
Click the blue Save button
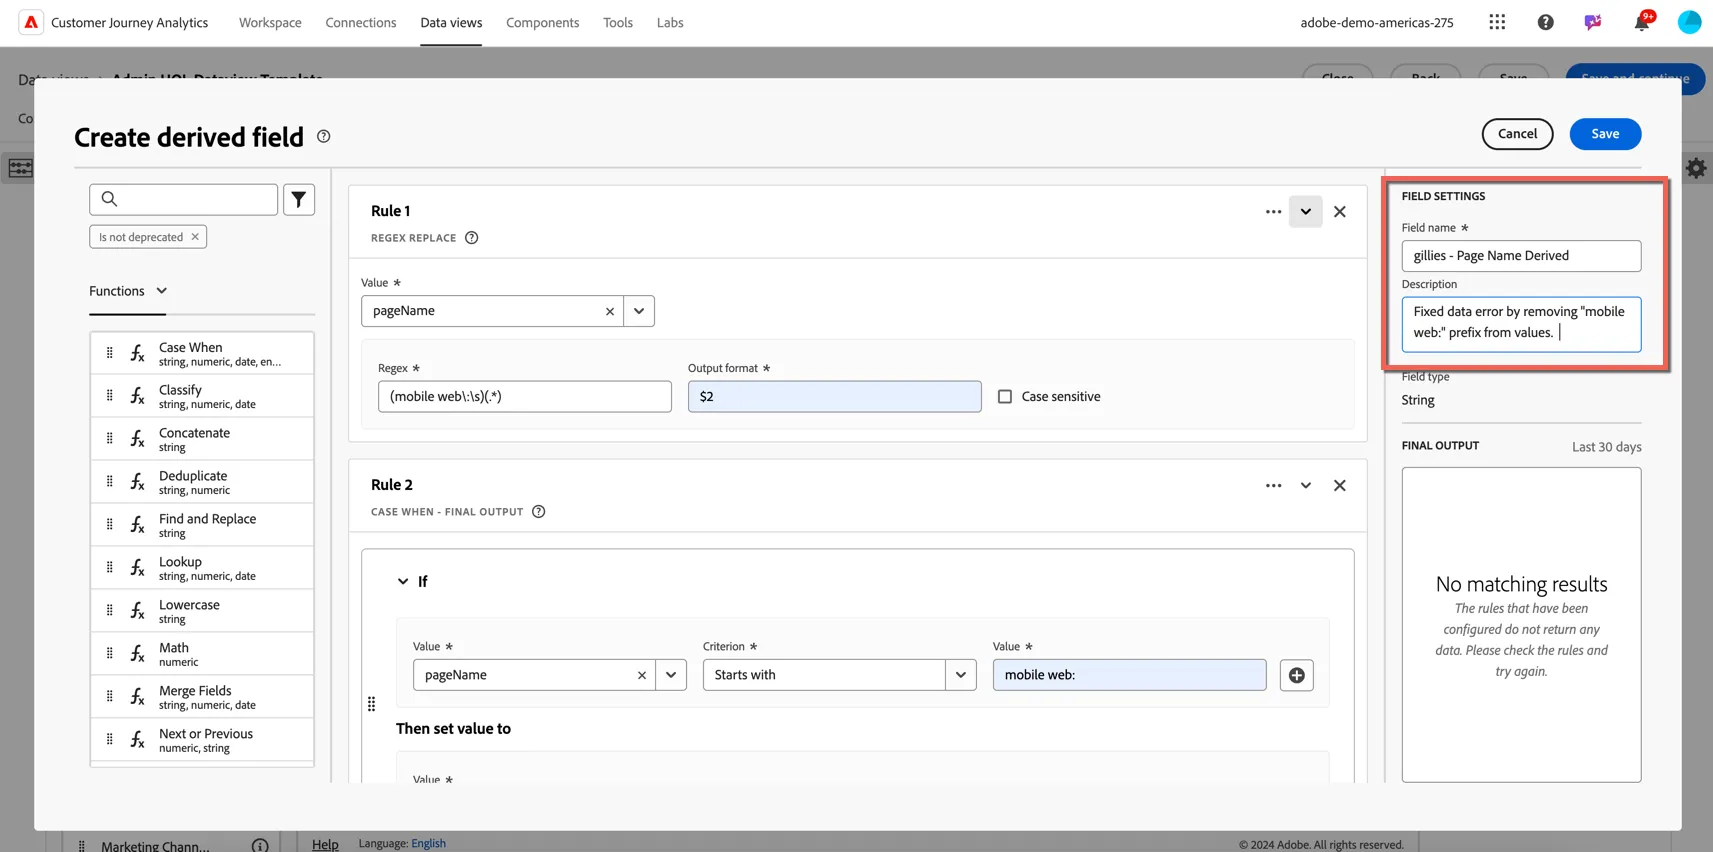(1605, 134)
